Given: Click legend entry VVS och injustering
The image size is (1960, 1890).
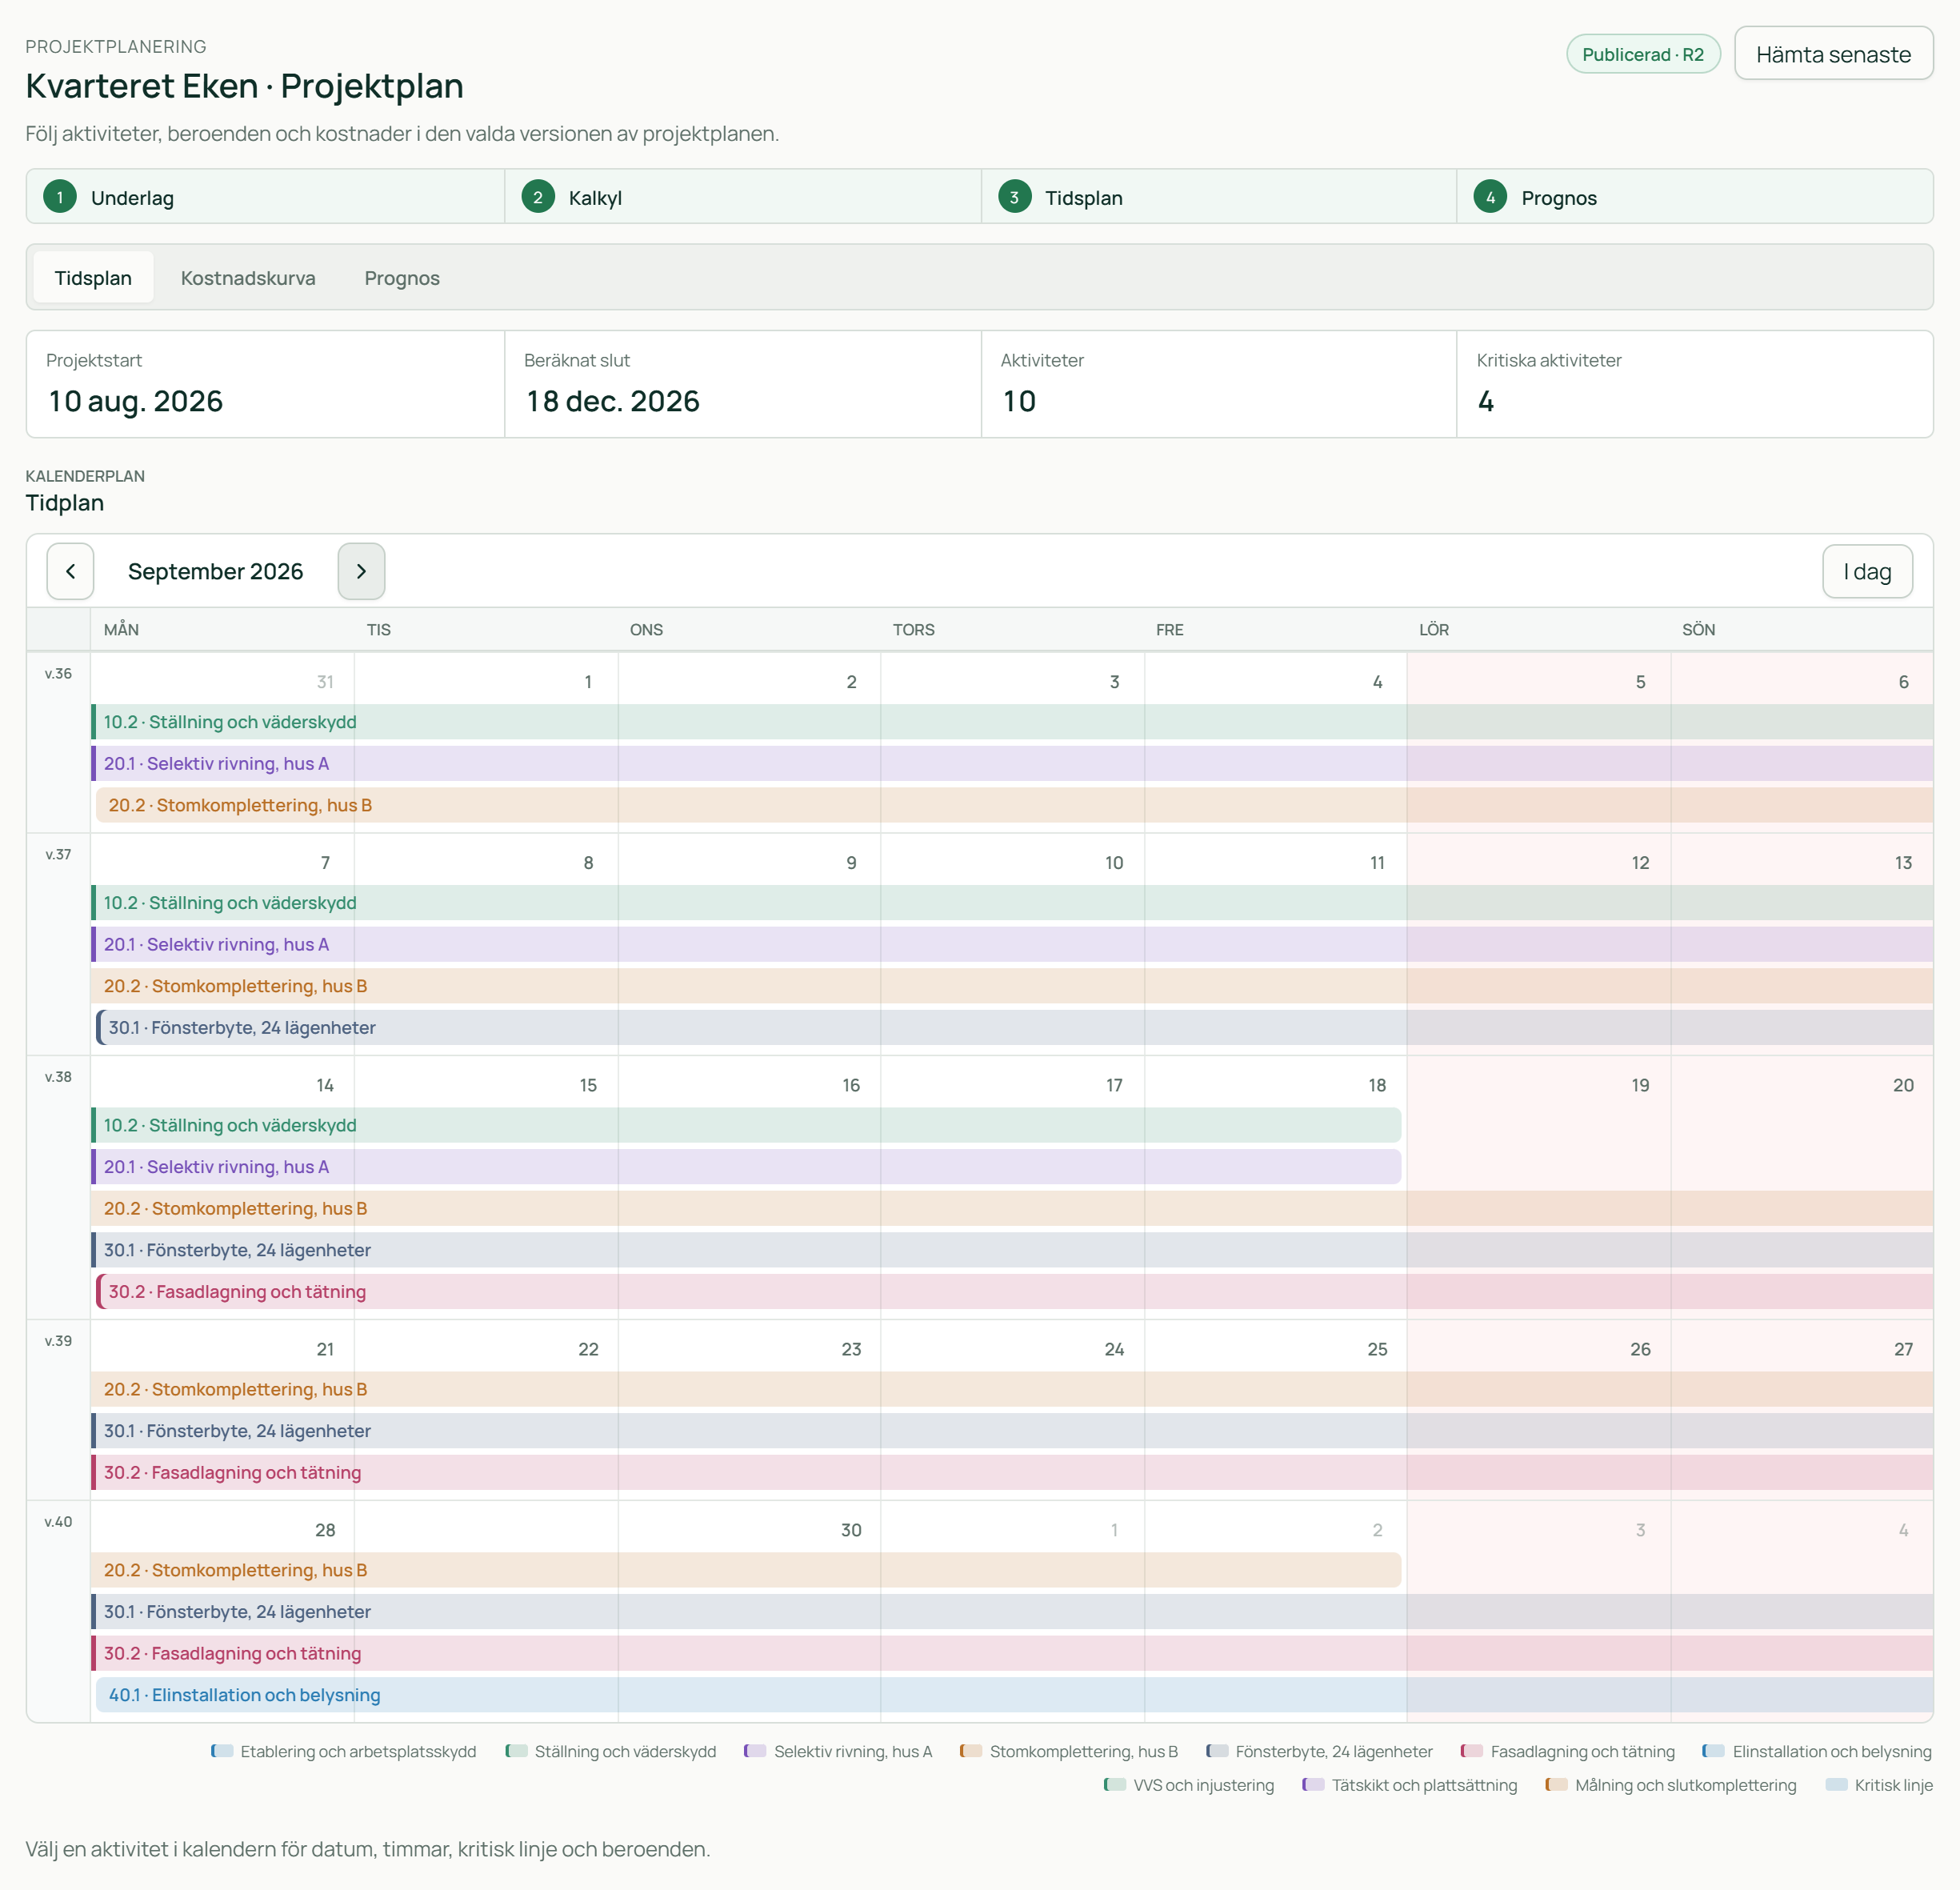Looking at the screenshot, I should 1189,1785.
